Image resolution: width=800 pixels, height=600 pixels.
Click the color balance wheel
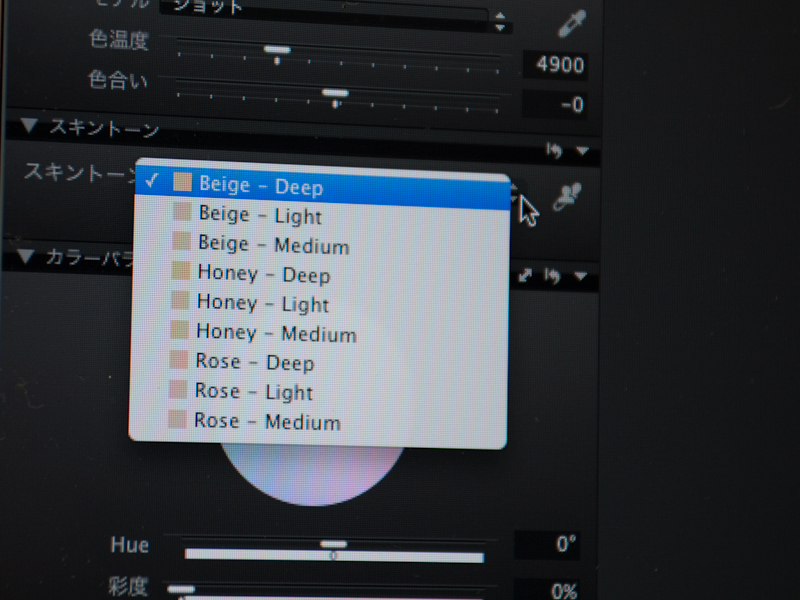tap(312, 474)
